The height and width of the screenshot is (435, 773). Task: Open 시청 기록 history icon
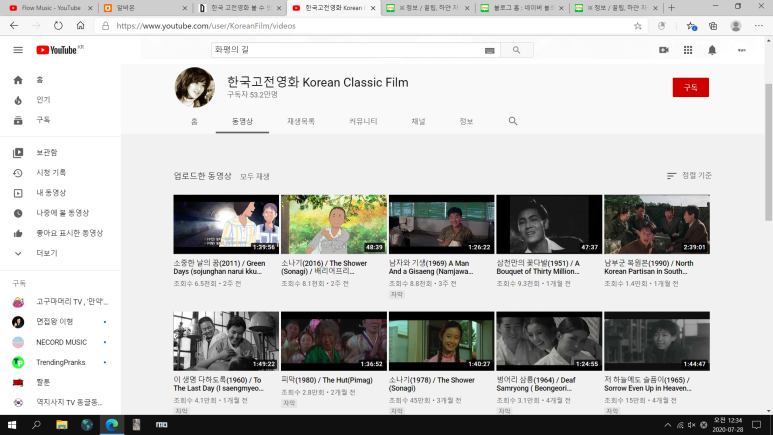click(x=18, y=173)
